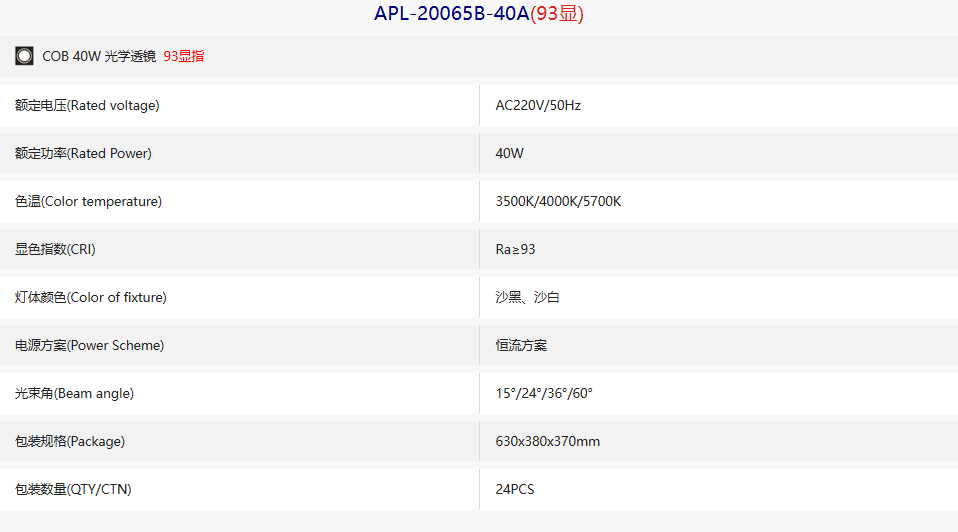This screenshot has width=958, height=532.
Task: Select the 灯体颜色(Color of fixture) label
Action: click(90, 297)
